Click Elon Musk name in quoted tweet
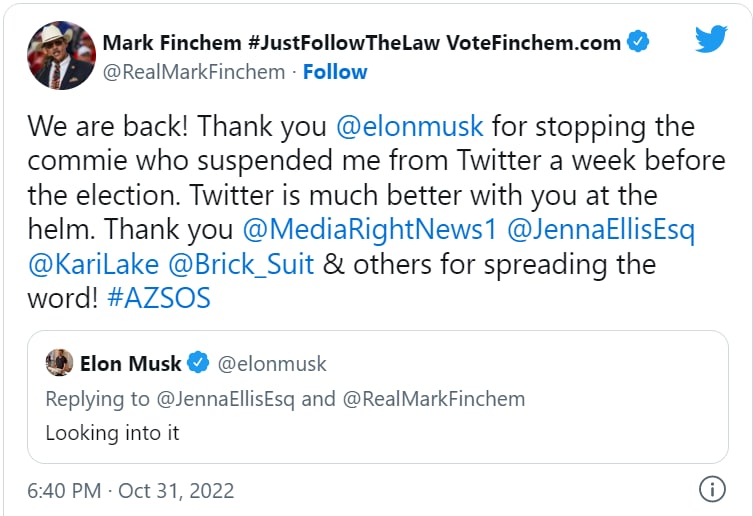This screenshot has width=753, height=516. coord(130,363)
